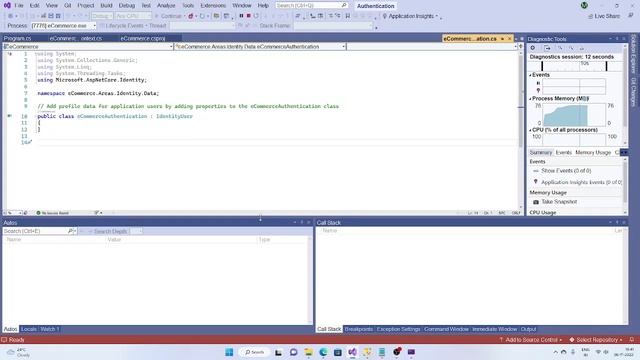
Task: Continue execution of the debugged app
Action: coord(168,16)
